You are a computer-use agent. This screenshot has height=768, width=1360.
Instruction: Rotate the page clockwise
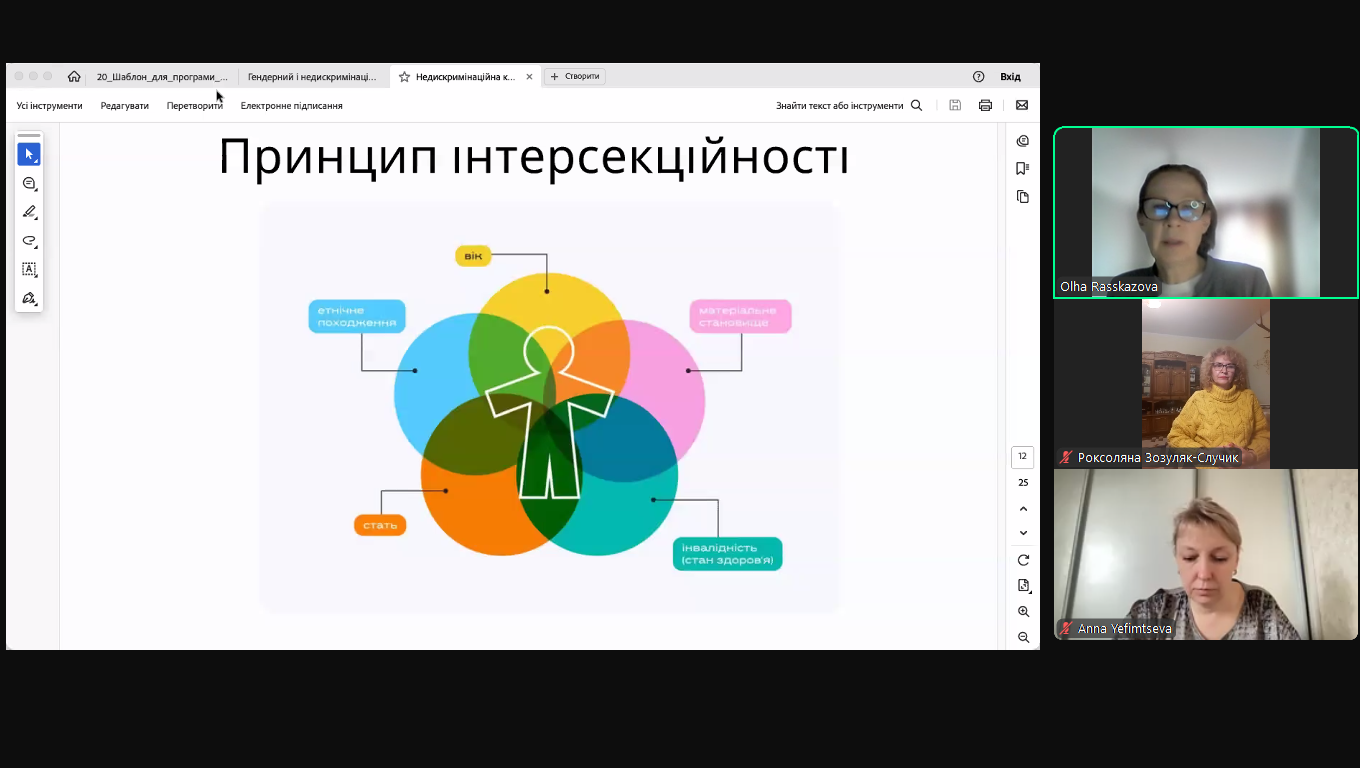point(1023,560)
